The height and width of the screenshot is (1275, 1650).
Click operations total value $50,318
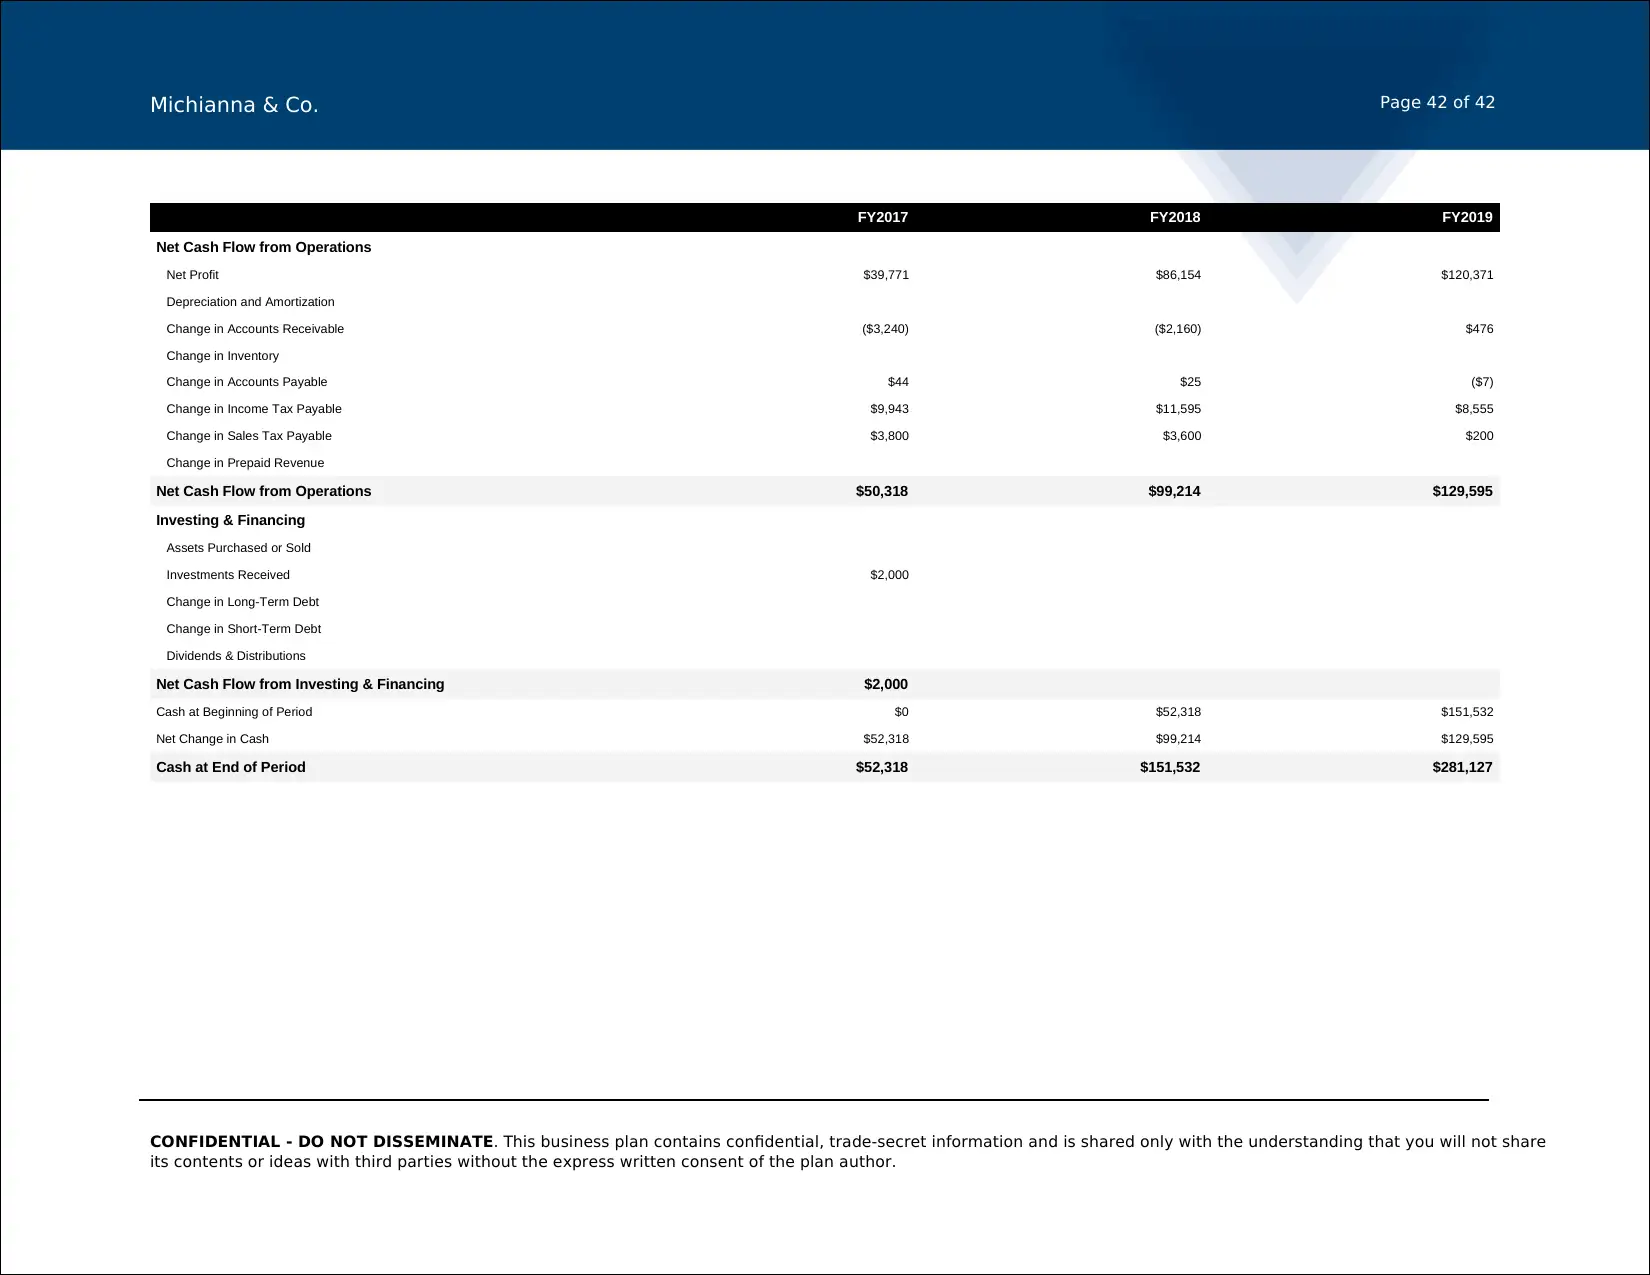click(882, 491)
